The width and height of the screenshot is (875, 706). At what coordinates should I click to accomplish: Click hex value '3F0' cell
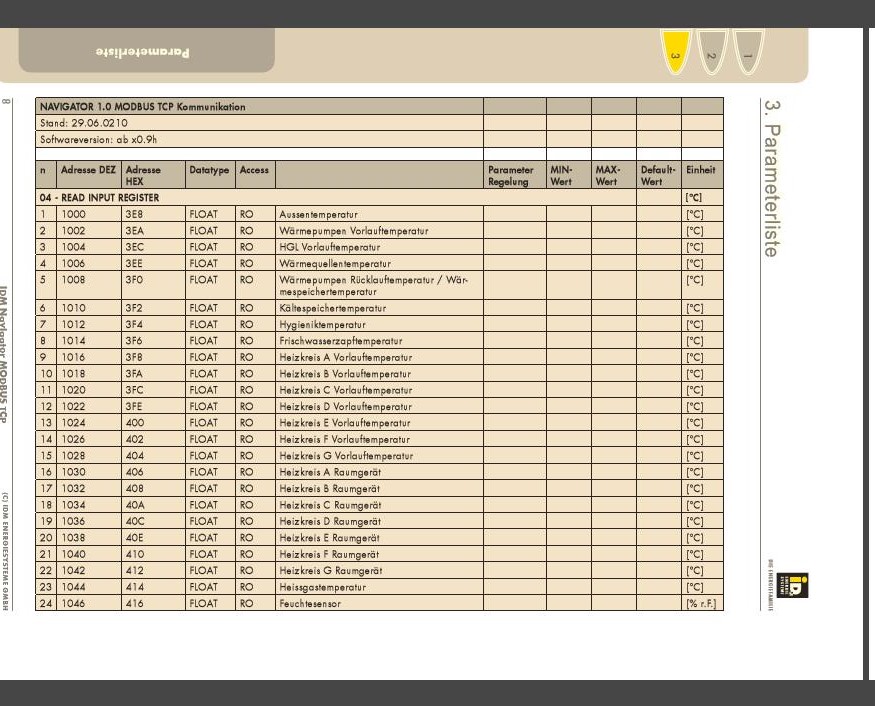pos(153,285)
